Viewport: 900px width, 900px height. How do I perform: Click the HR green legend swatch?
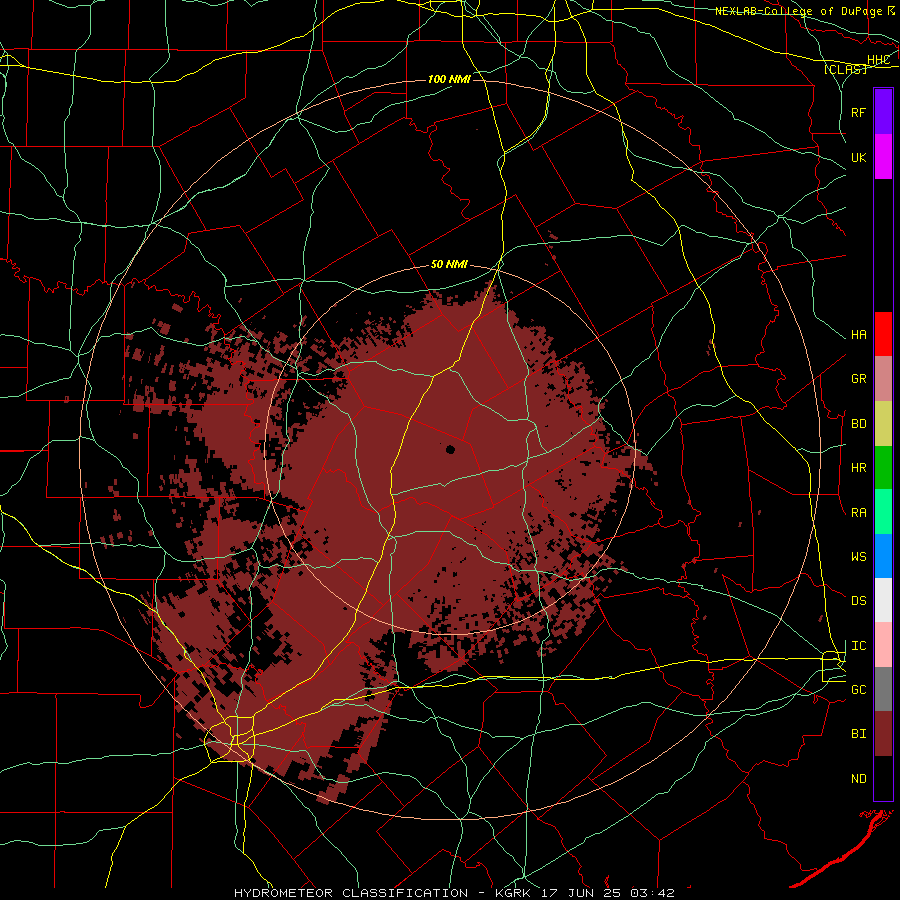coord(883,468)
